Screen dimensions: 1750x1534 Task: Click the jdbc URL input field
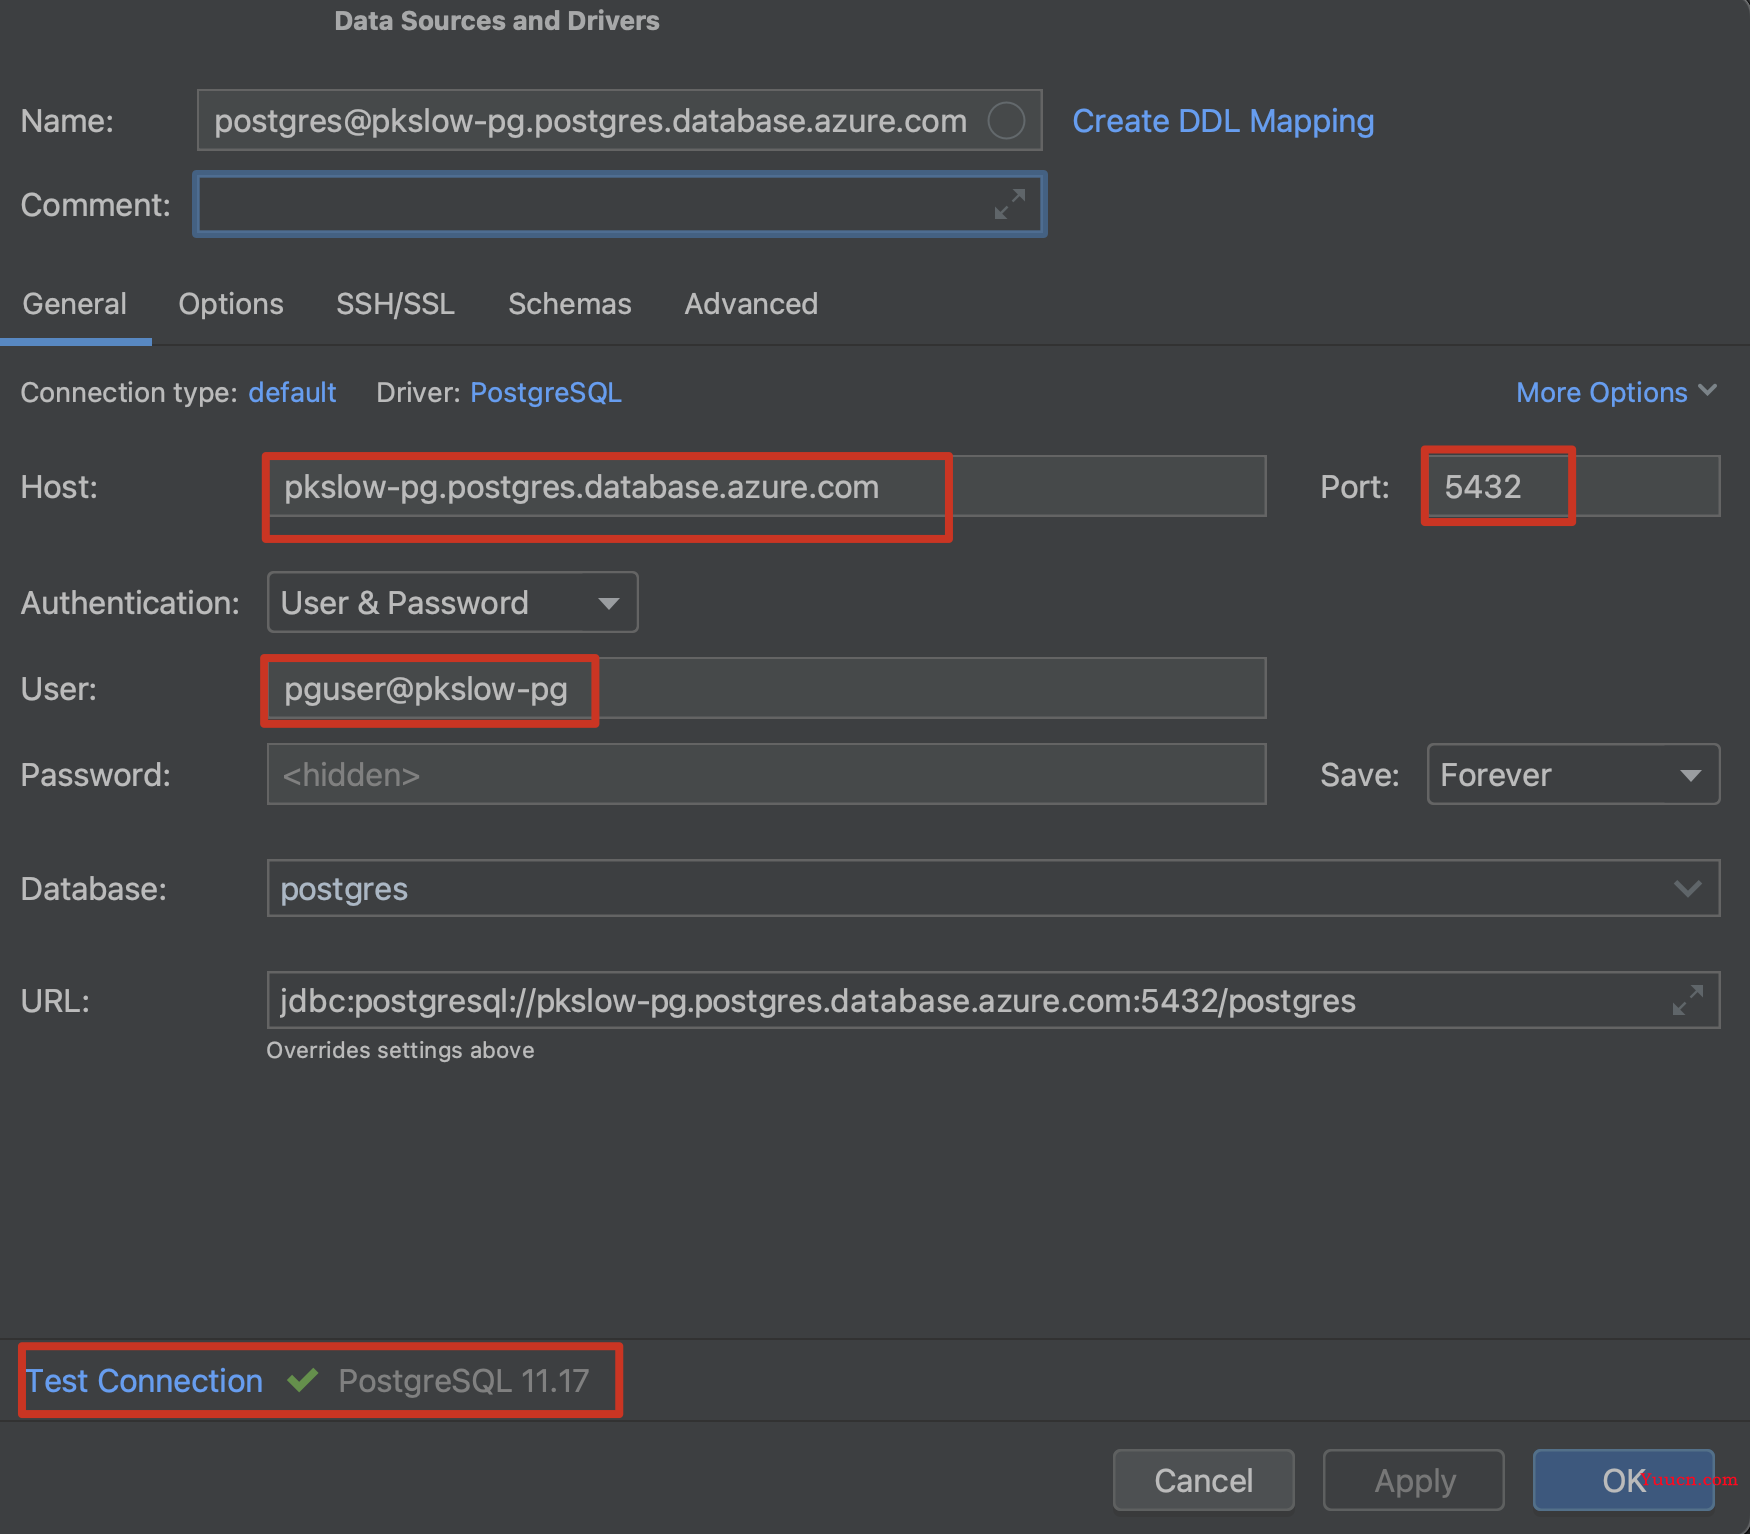tap(993, 1000)
